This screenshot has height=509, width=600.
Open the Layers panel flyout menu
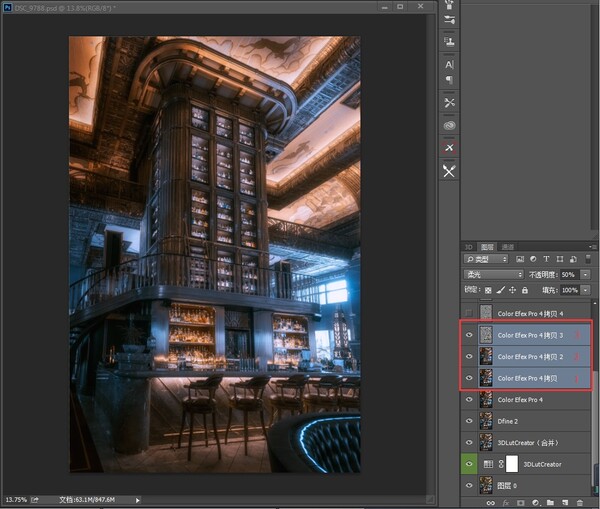pos(592,247)
